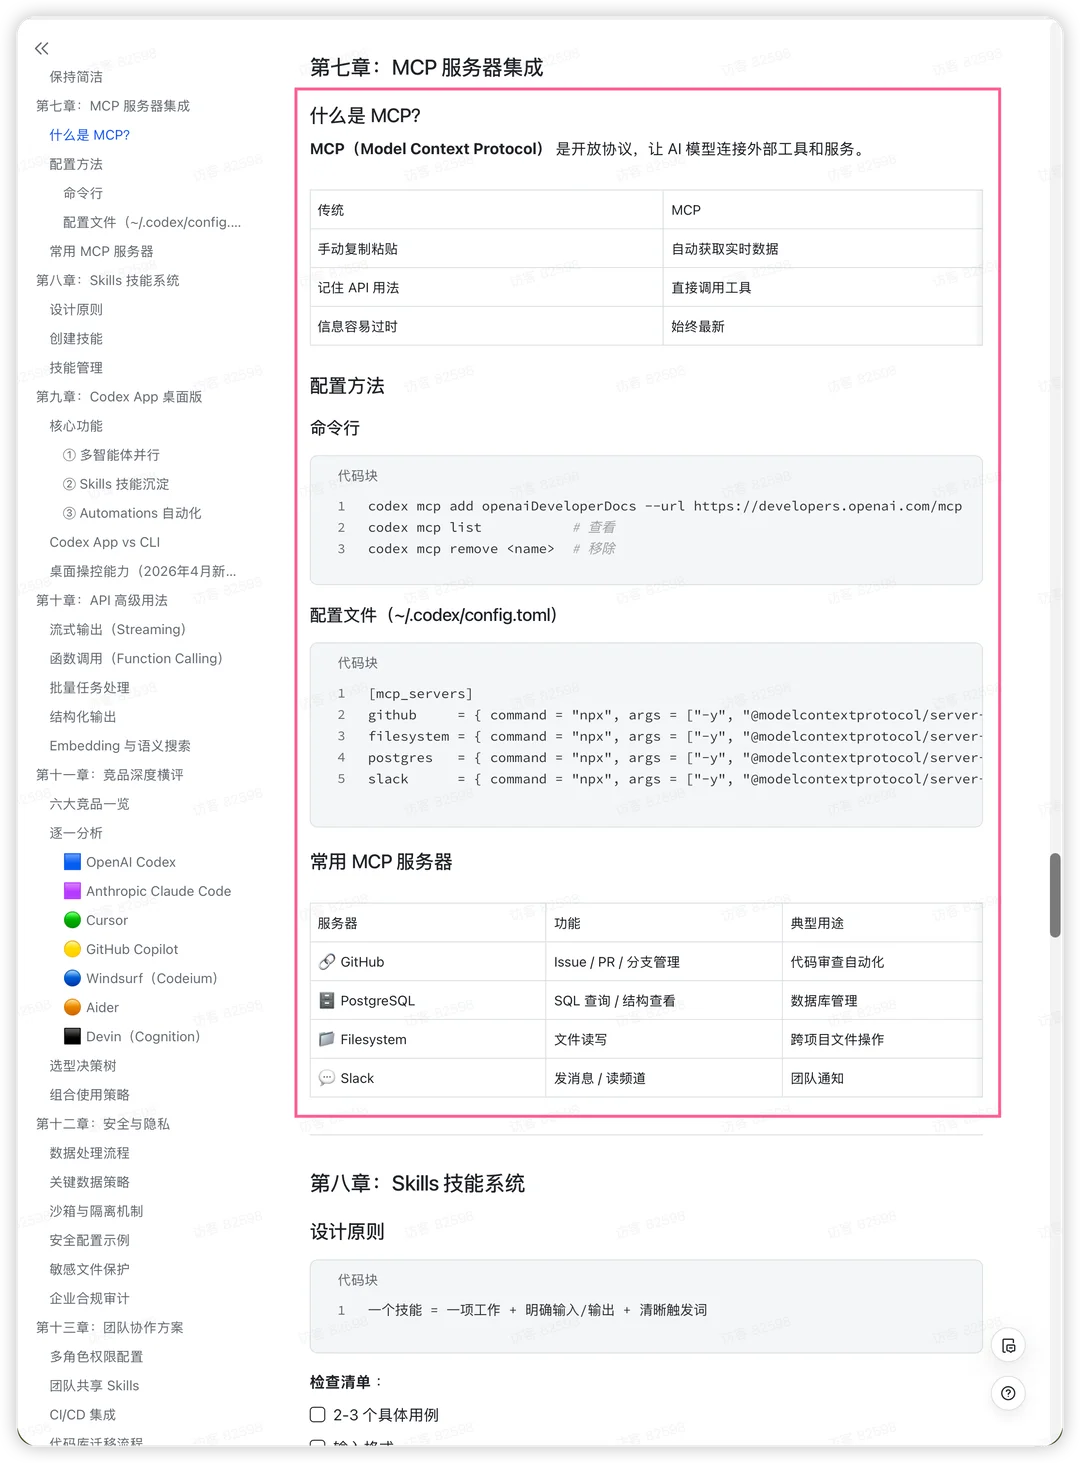Click the database icon beside PostgreSQL

tap(327, 1001)
